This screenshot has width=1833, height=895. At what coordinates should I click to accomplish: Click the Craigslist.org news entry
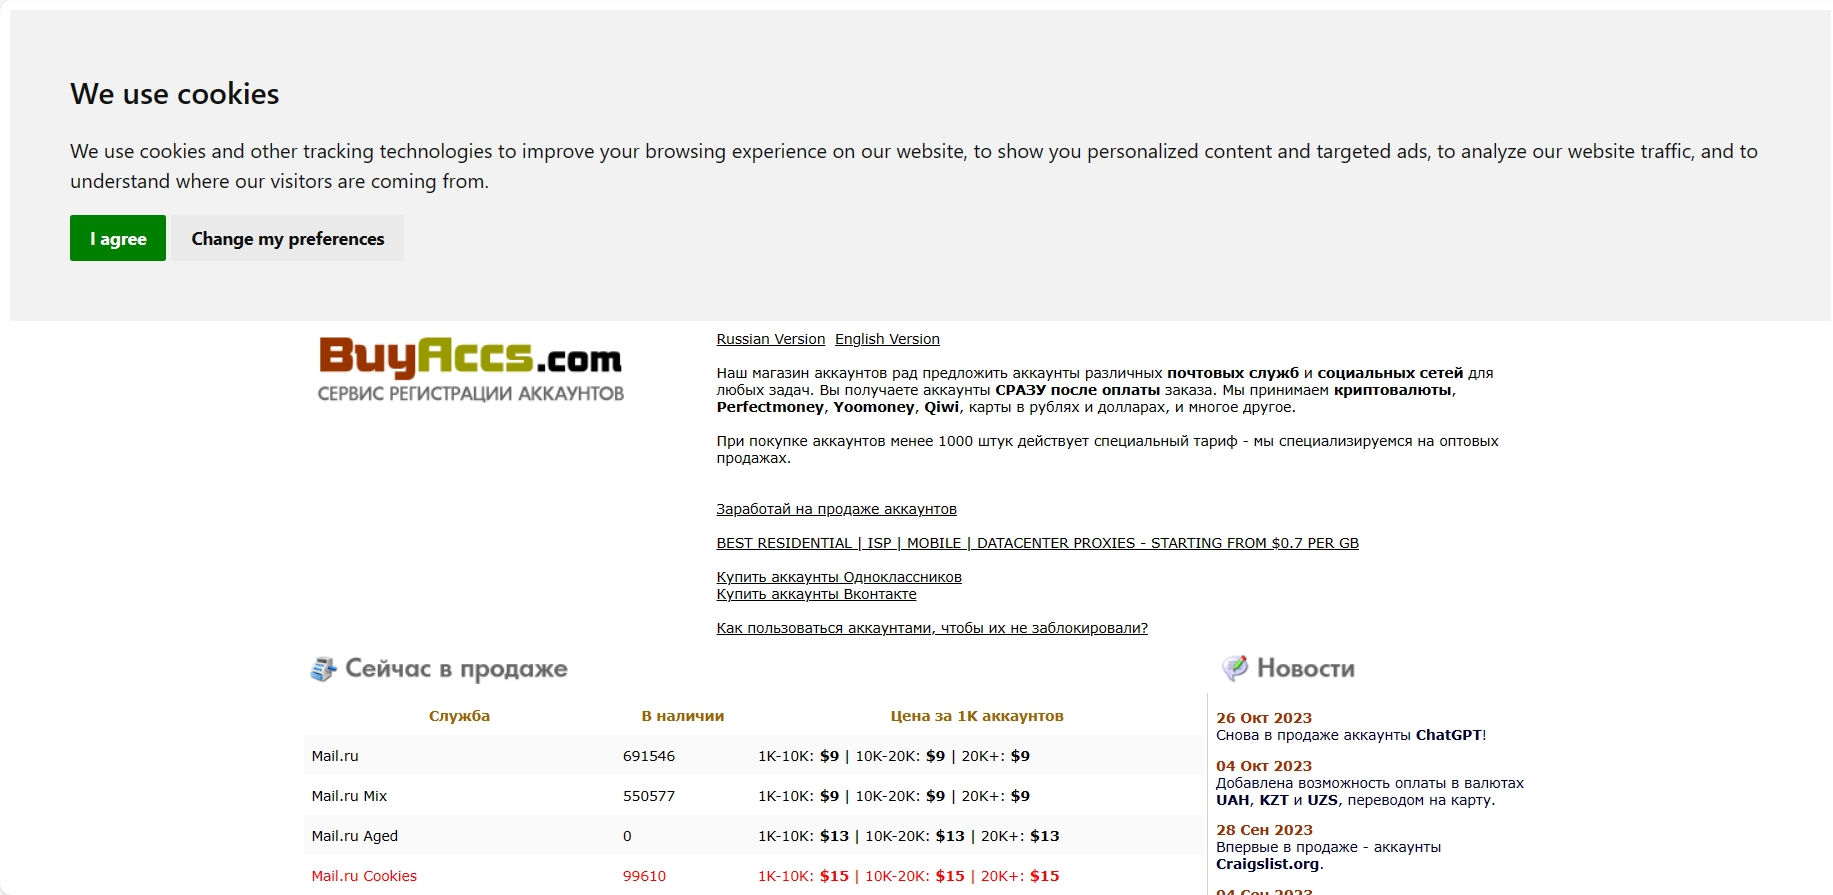(1329, 855)
